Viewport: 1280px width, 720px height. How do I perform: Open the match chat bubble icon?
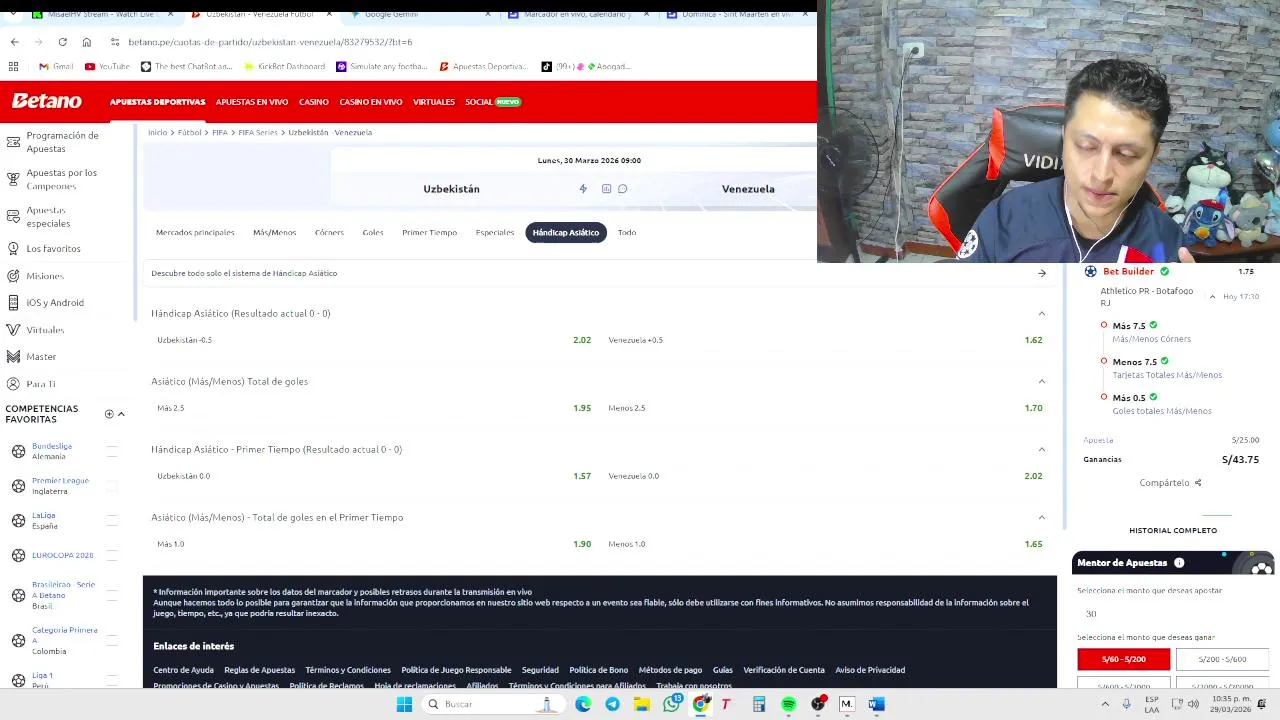tap(622, 189)
